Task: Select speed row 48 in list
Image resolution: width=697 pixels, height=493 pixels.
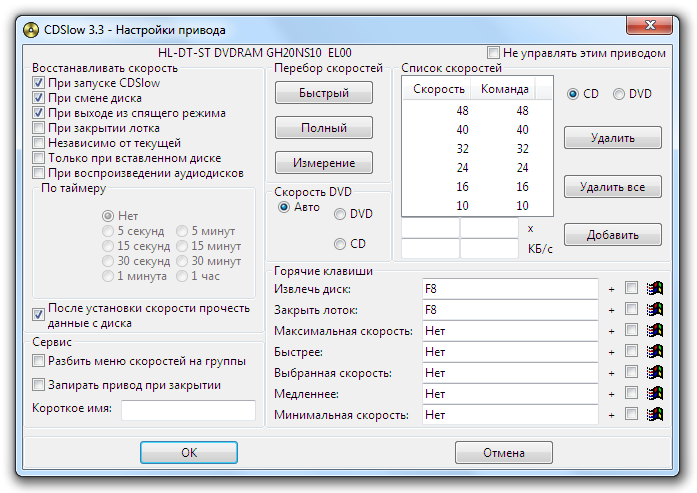Action: (x=477, y=110)
